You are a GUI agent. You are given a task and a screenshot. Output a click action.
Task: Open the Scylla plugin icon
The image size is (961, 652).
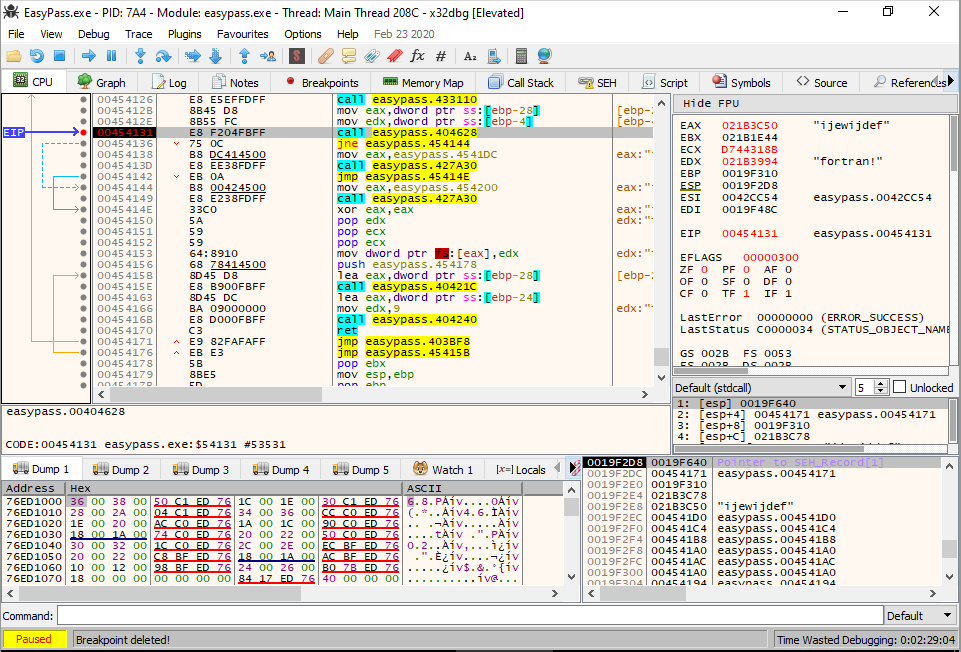tap(297, 56)
